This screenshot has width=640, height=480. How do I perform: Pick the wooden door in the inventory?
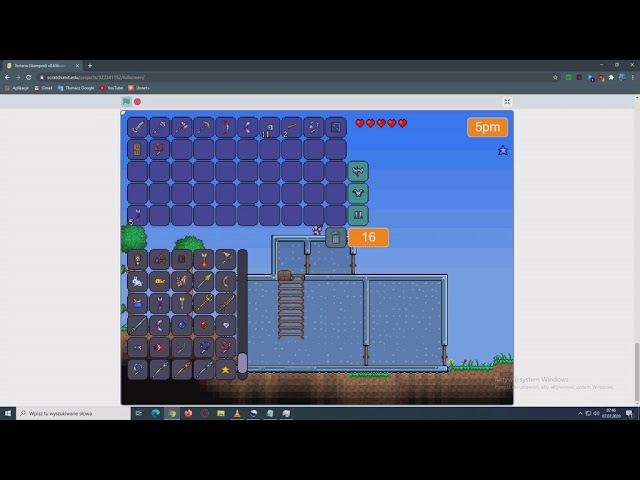(x=137, y=149)
